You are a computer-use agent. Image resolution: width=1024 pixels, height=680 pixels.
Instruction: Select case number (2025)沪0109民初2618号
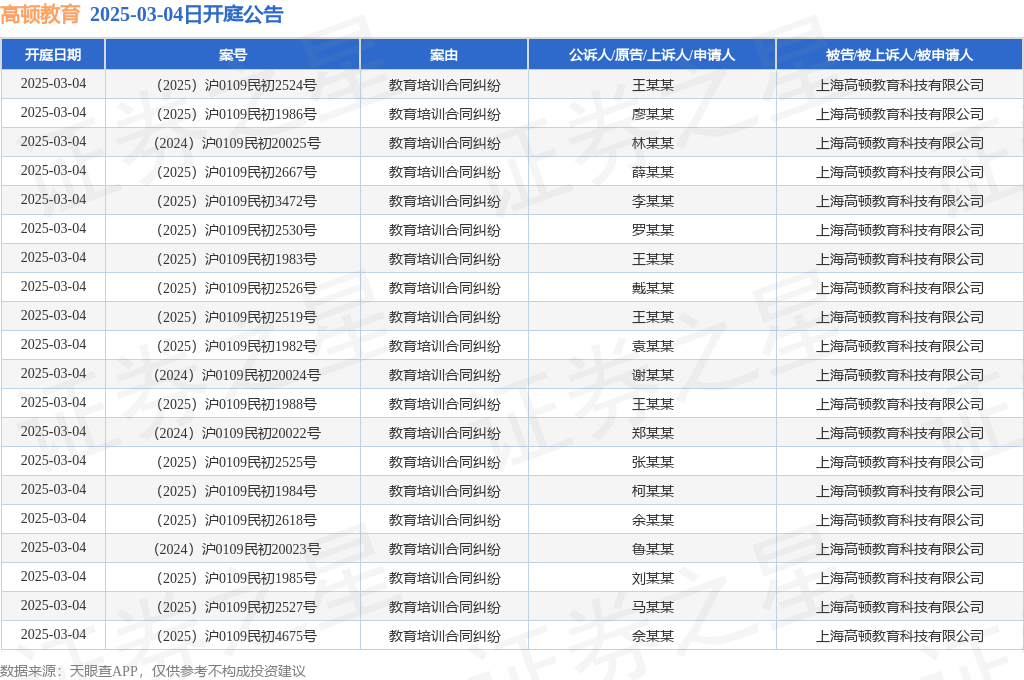[x=236, y=520]
